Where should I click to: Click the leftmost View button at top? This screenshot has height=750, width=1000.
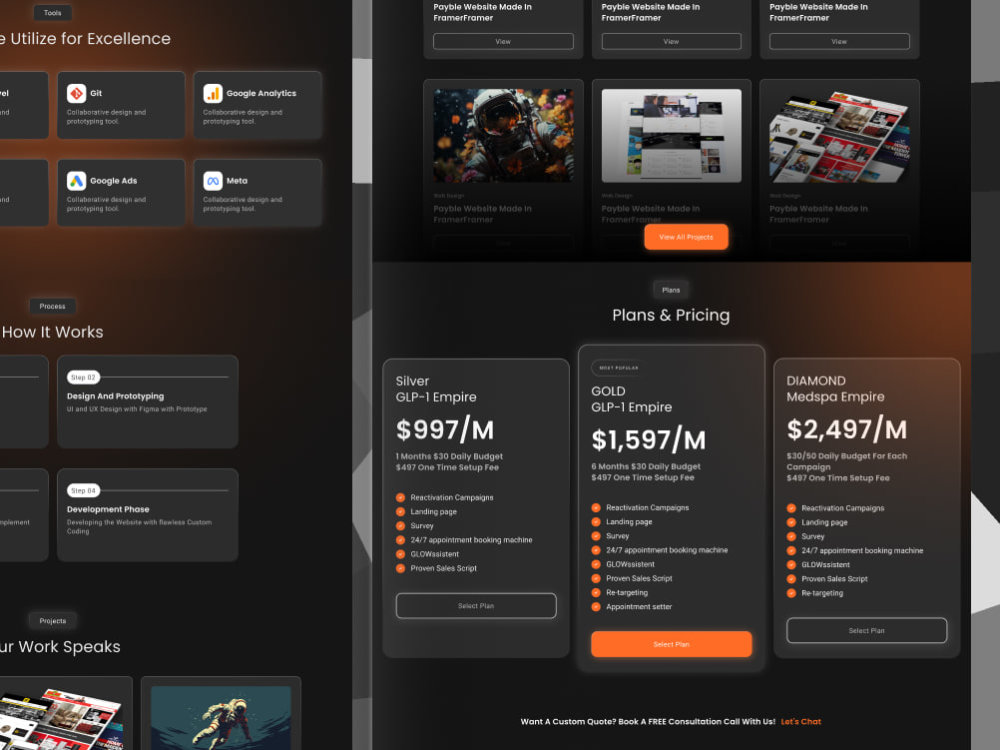pos(503,41)
